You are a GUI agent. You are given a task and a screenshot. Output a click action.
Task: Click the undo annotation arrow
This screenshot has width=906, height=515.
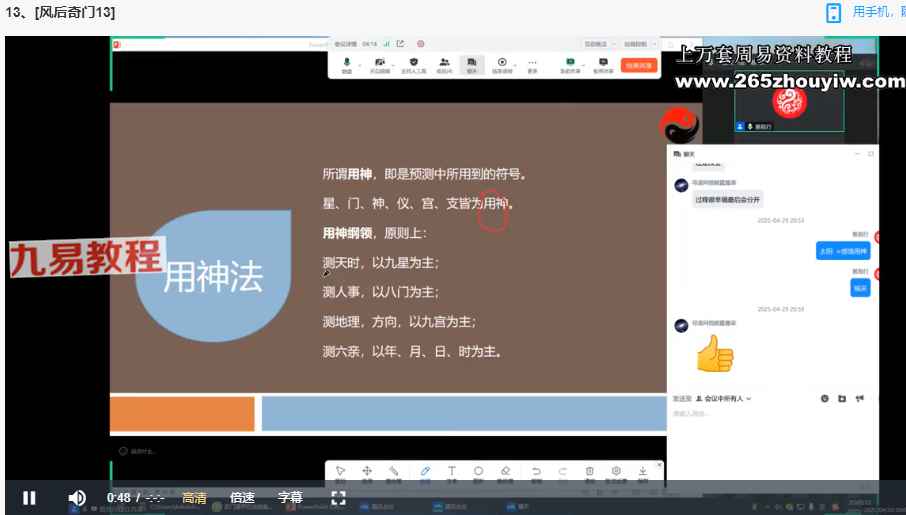click(536, 472)
